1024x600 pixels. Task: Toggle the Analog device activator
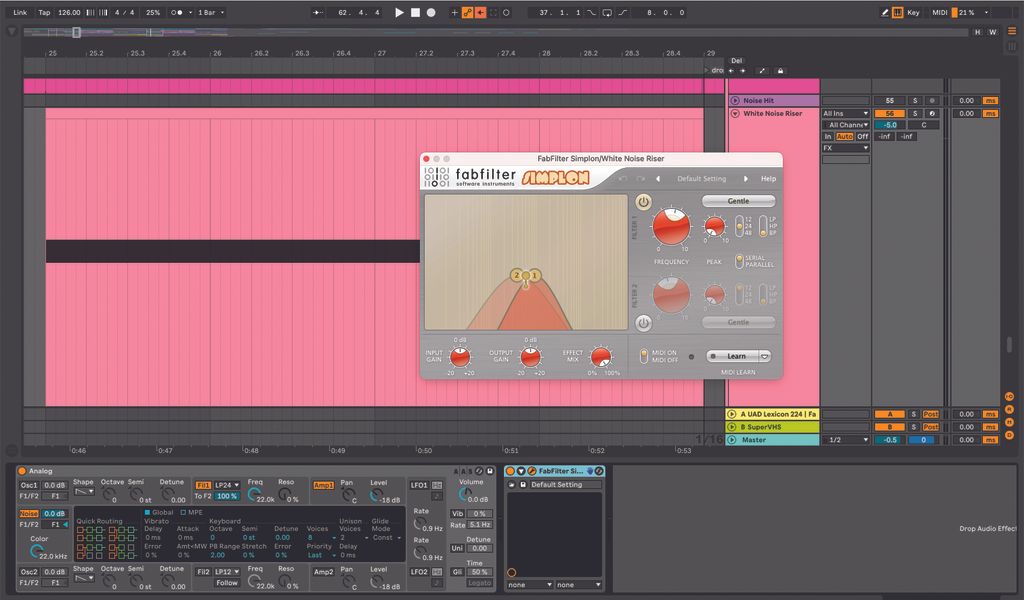(22, 471)
